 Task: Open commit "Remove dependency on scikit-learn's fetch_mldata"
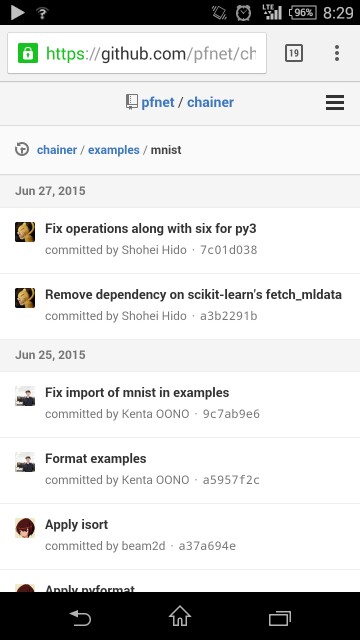pyautogui.click(x=193, y=295)
